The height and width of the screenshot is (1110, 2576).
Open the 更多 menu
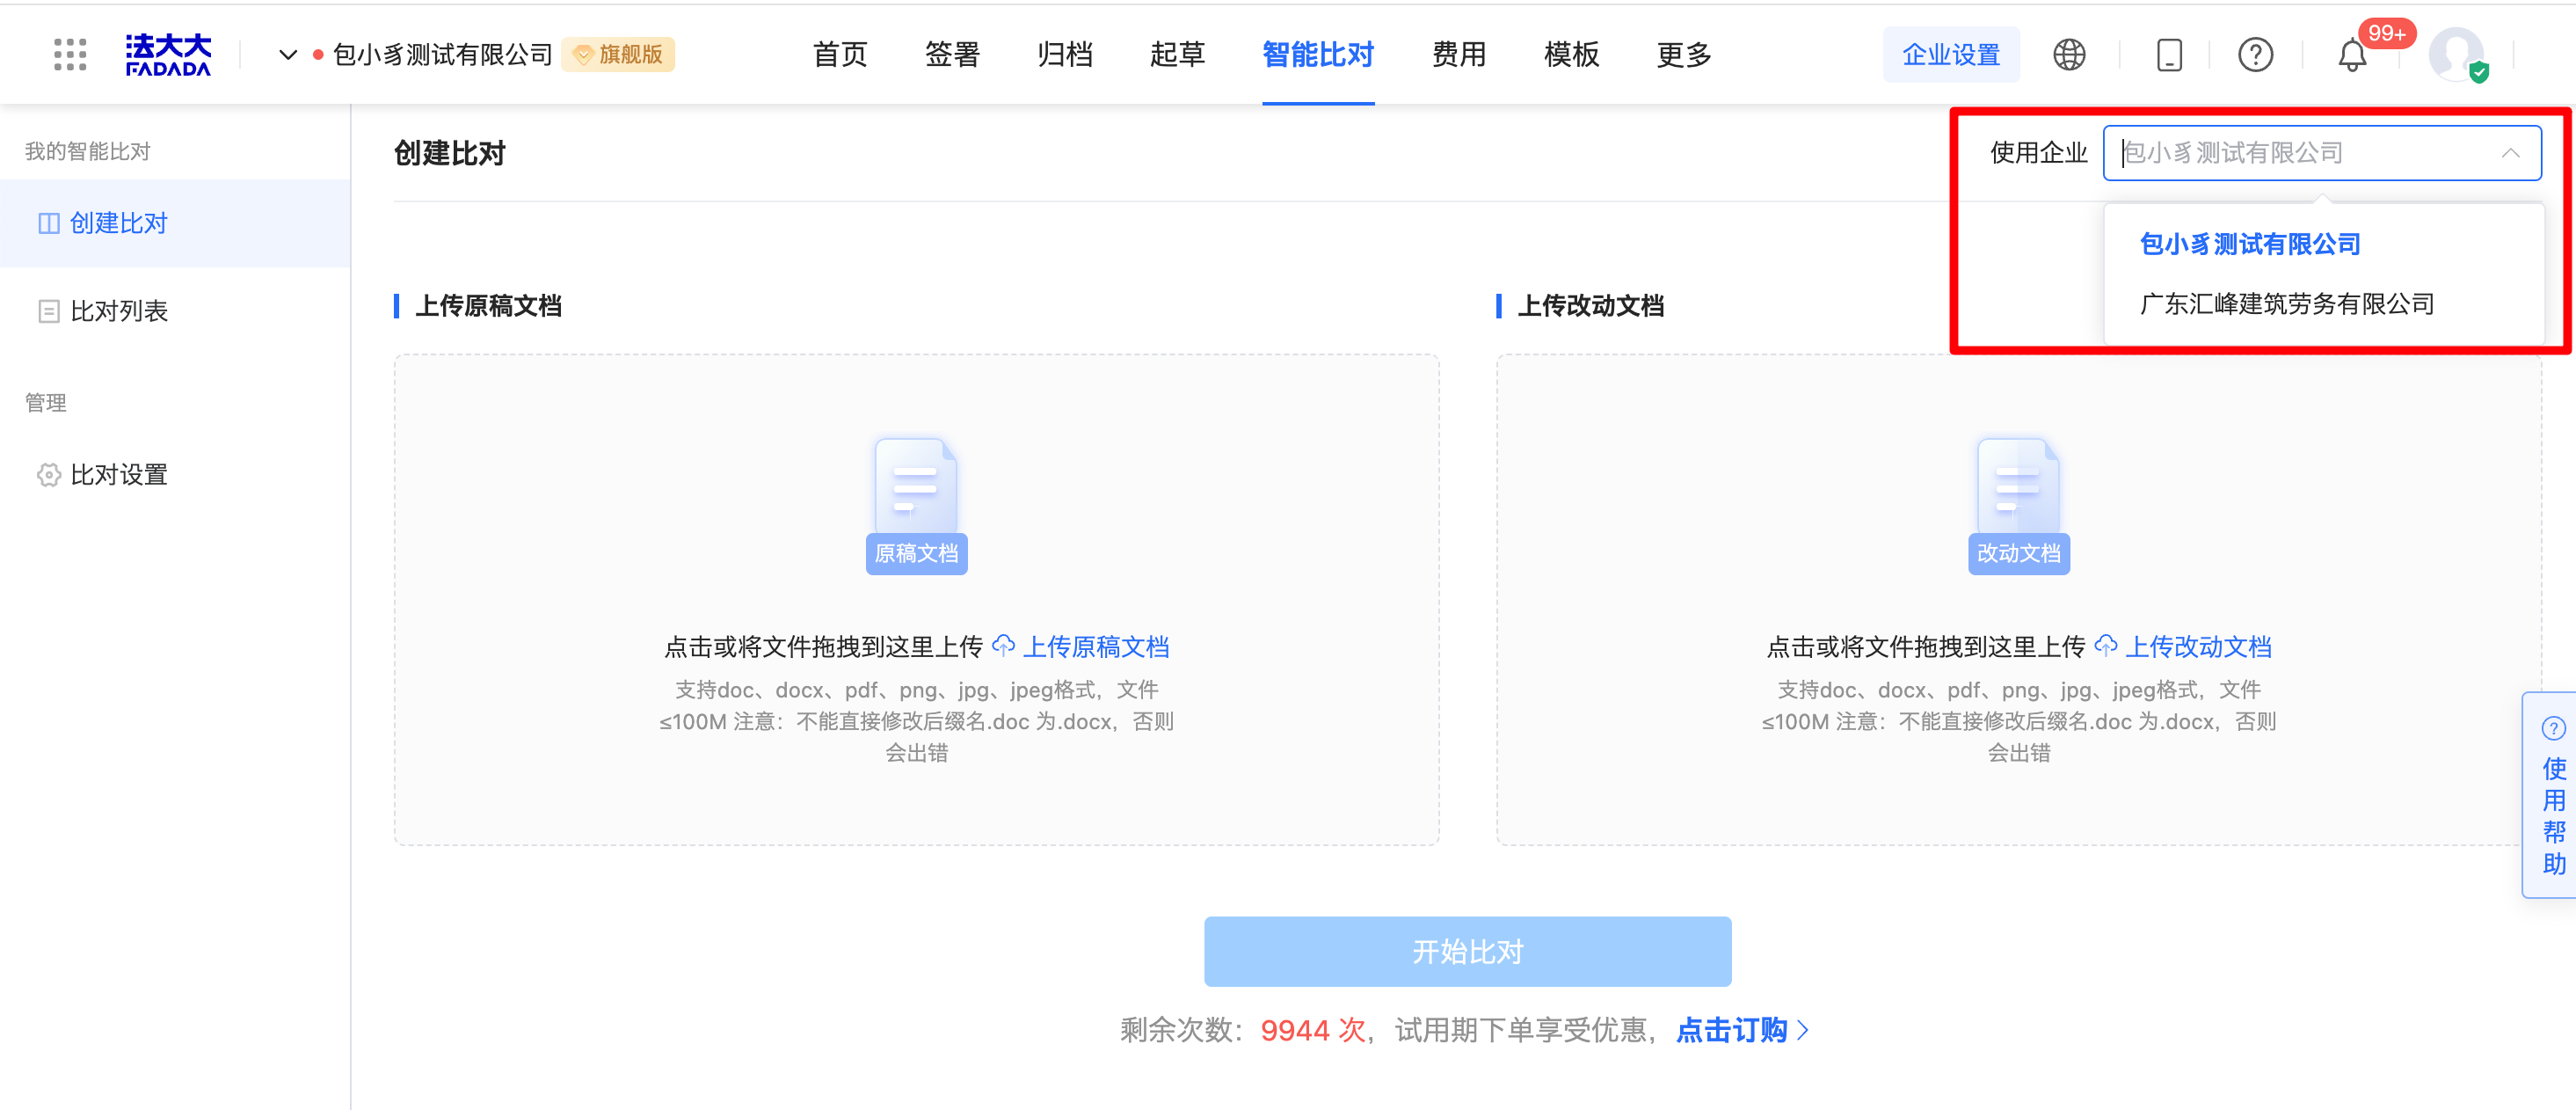tap(1684, 54)
